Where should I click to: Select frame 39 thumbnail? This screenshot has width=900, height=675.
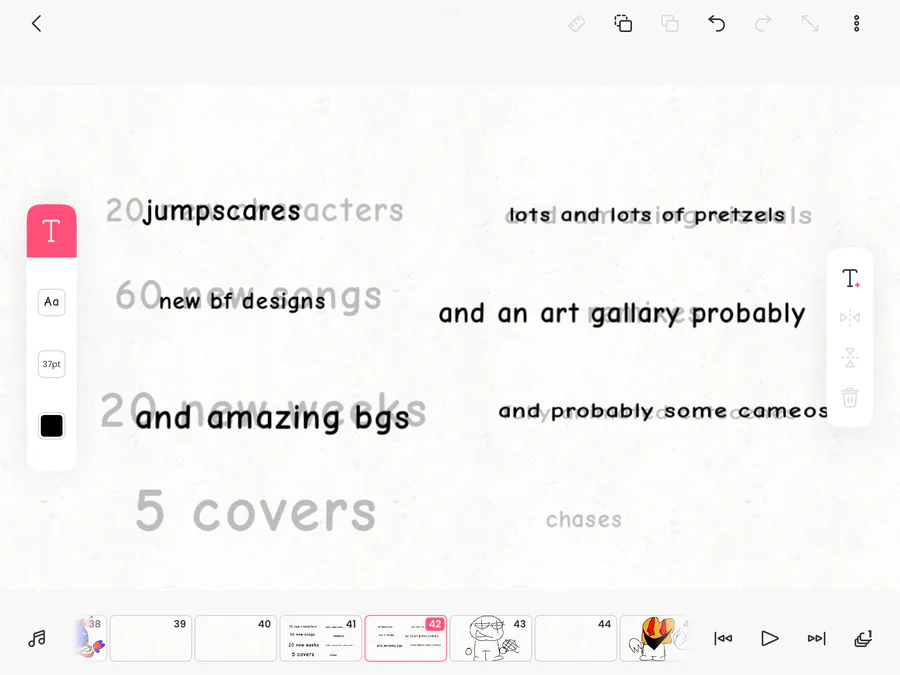pos(151,638)
